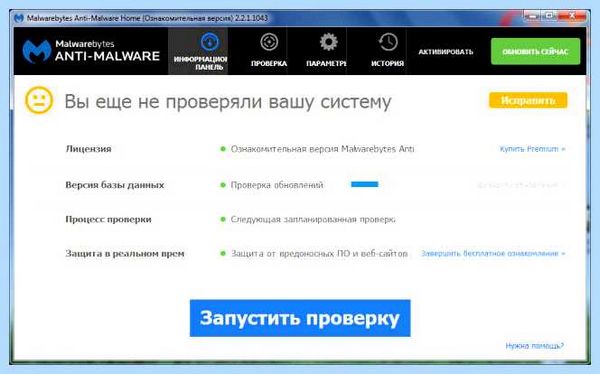Click the green Обновить сейчас button
Image resolution: width=600 pixels, height=374 pixels.
535,51
